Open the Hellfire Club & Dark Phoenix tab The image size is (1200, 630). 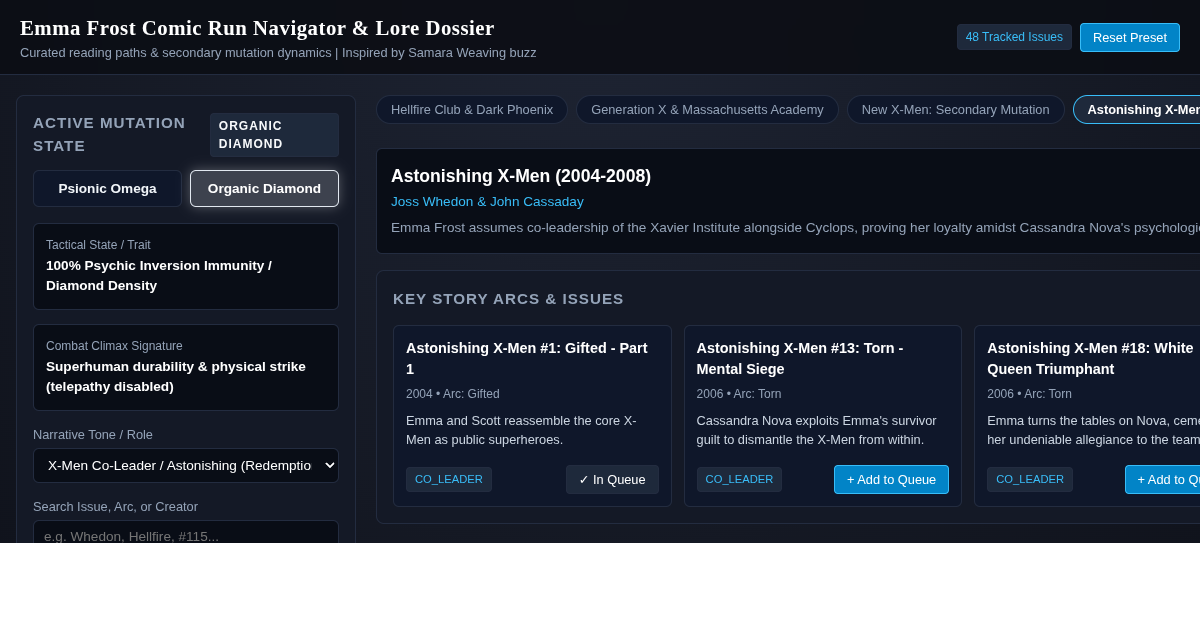click(472, 109)
